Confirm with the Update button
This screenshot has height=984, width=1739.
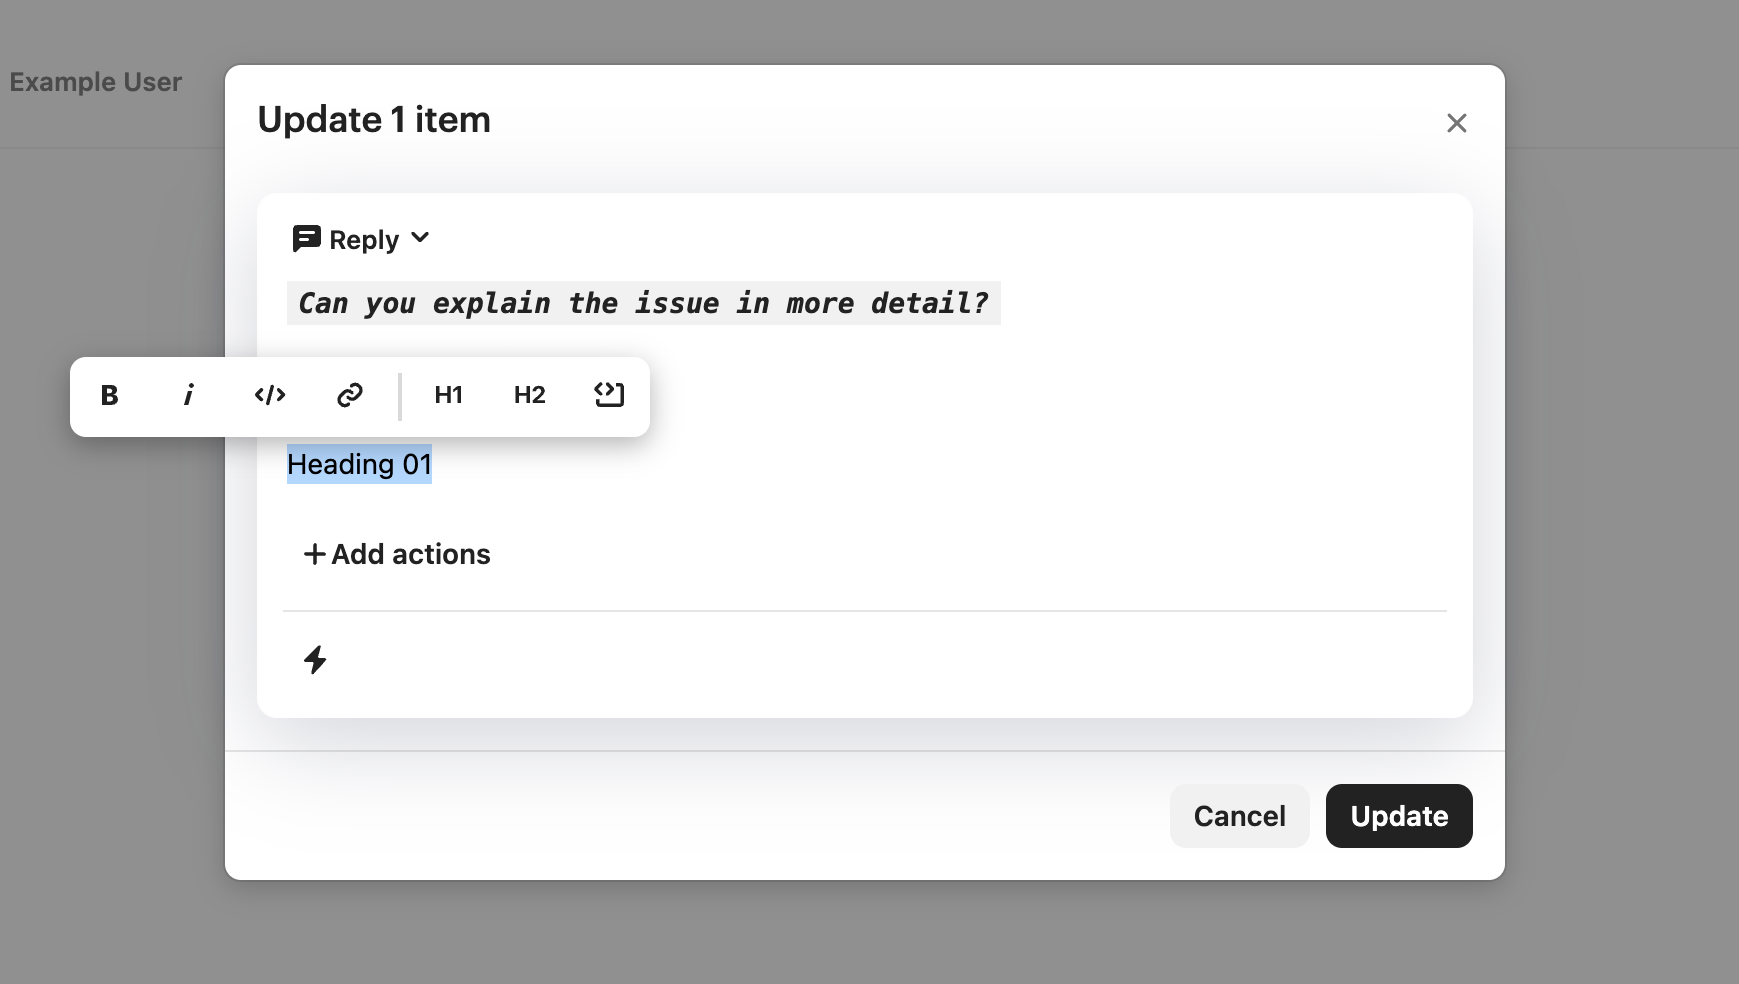click(1398, 816)
